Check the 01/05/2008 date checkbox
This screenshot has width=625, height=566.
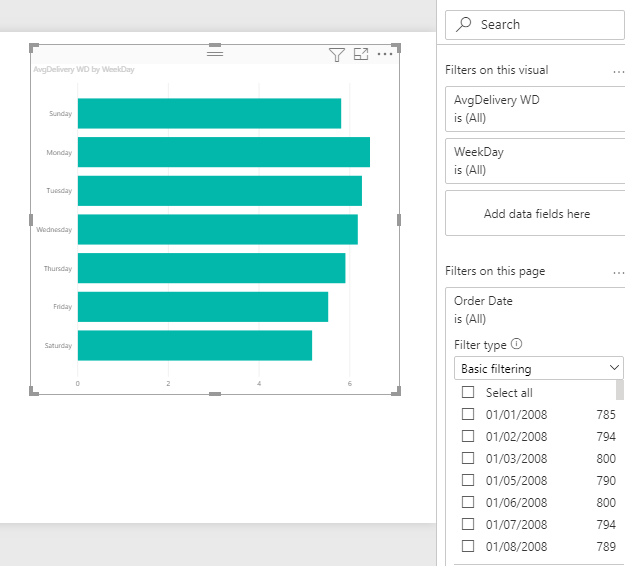(468, 480)
